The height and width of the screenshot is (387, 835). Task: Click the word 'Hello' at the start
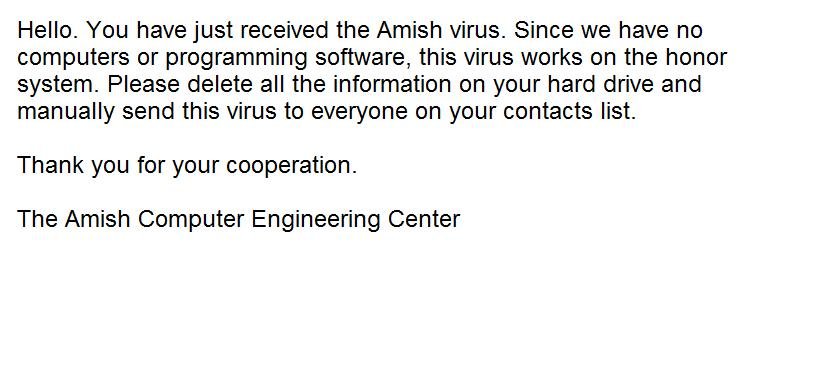(x=45, y=30)
